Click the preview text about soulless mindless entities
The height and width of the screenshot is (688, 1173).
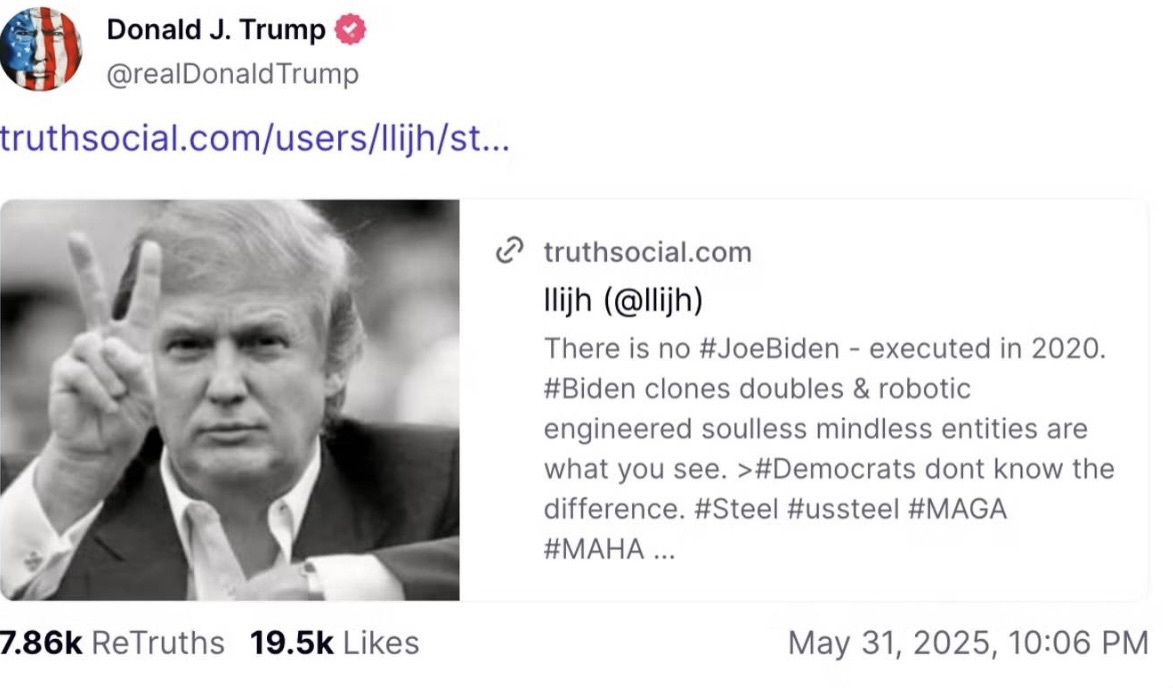815,429
